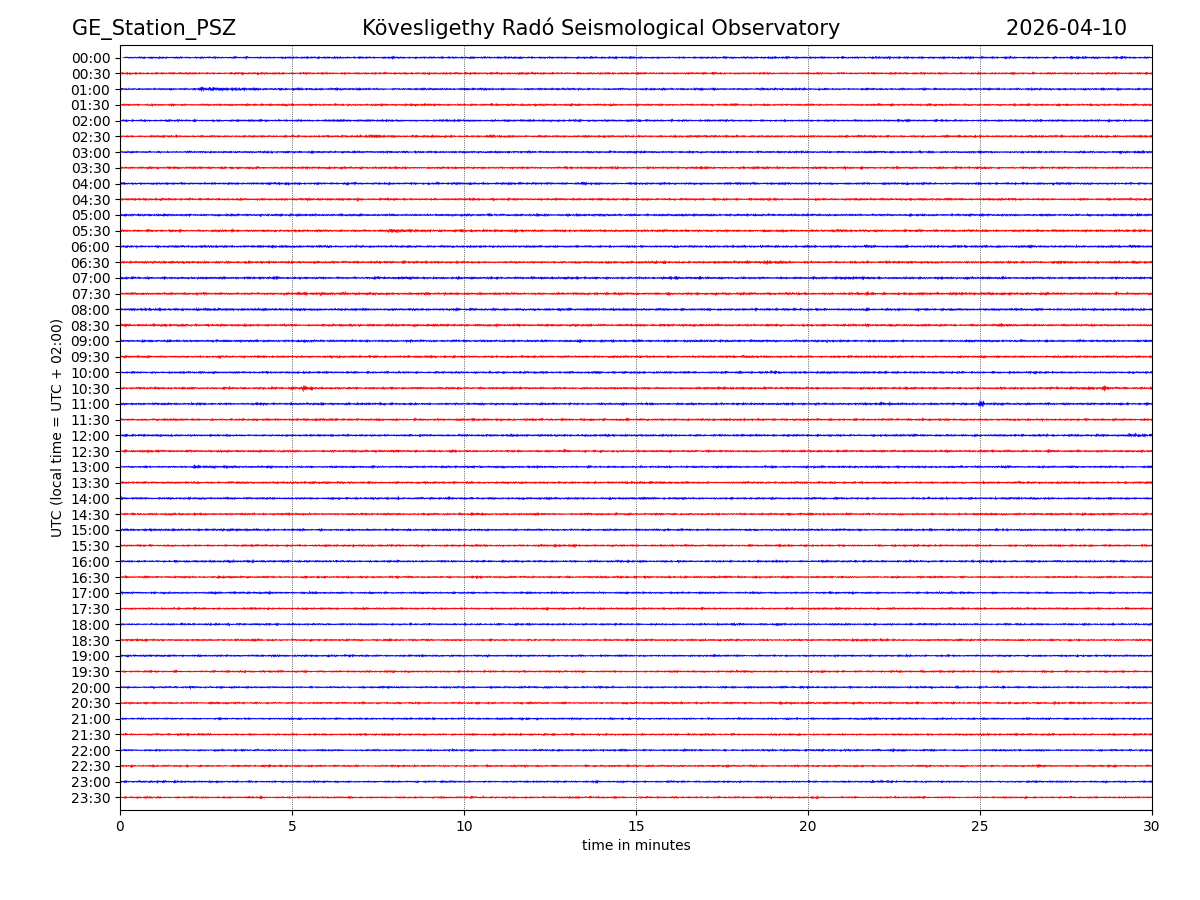1200x900 pixels.
Task: Click the red burst near minute 5 on 10:30 trace
Action: point(306,388)
